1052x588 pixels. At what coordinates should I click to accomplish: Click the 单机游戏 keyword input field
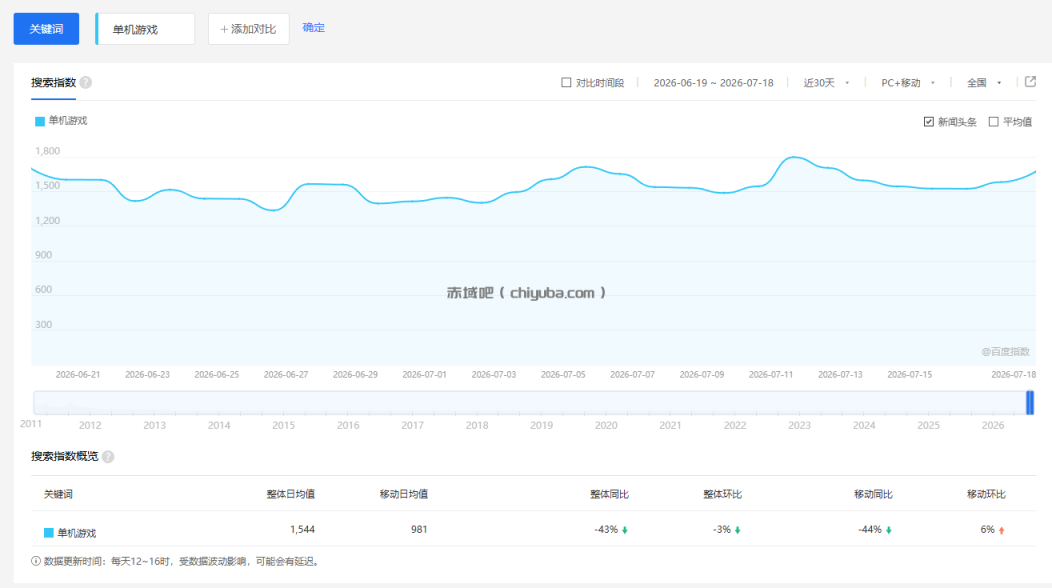(x=146, y=29)
